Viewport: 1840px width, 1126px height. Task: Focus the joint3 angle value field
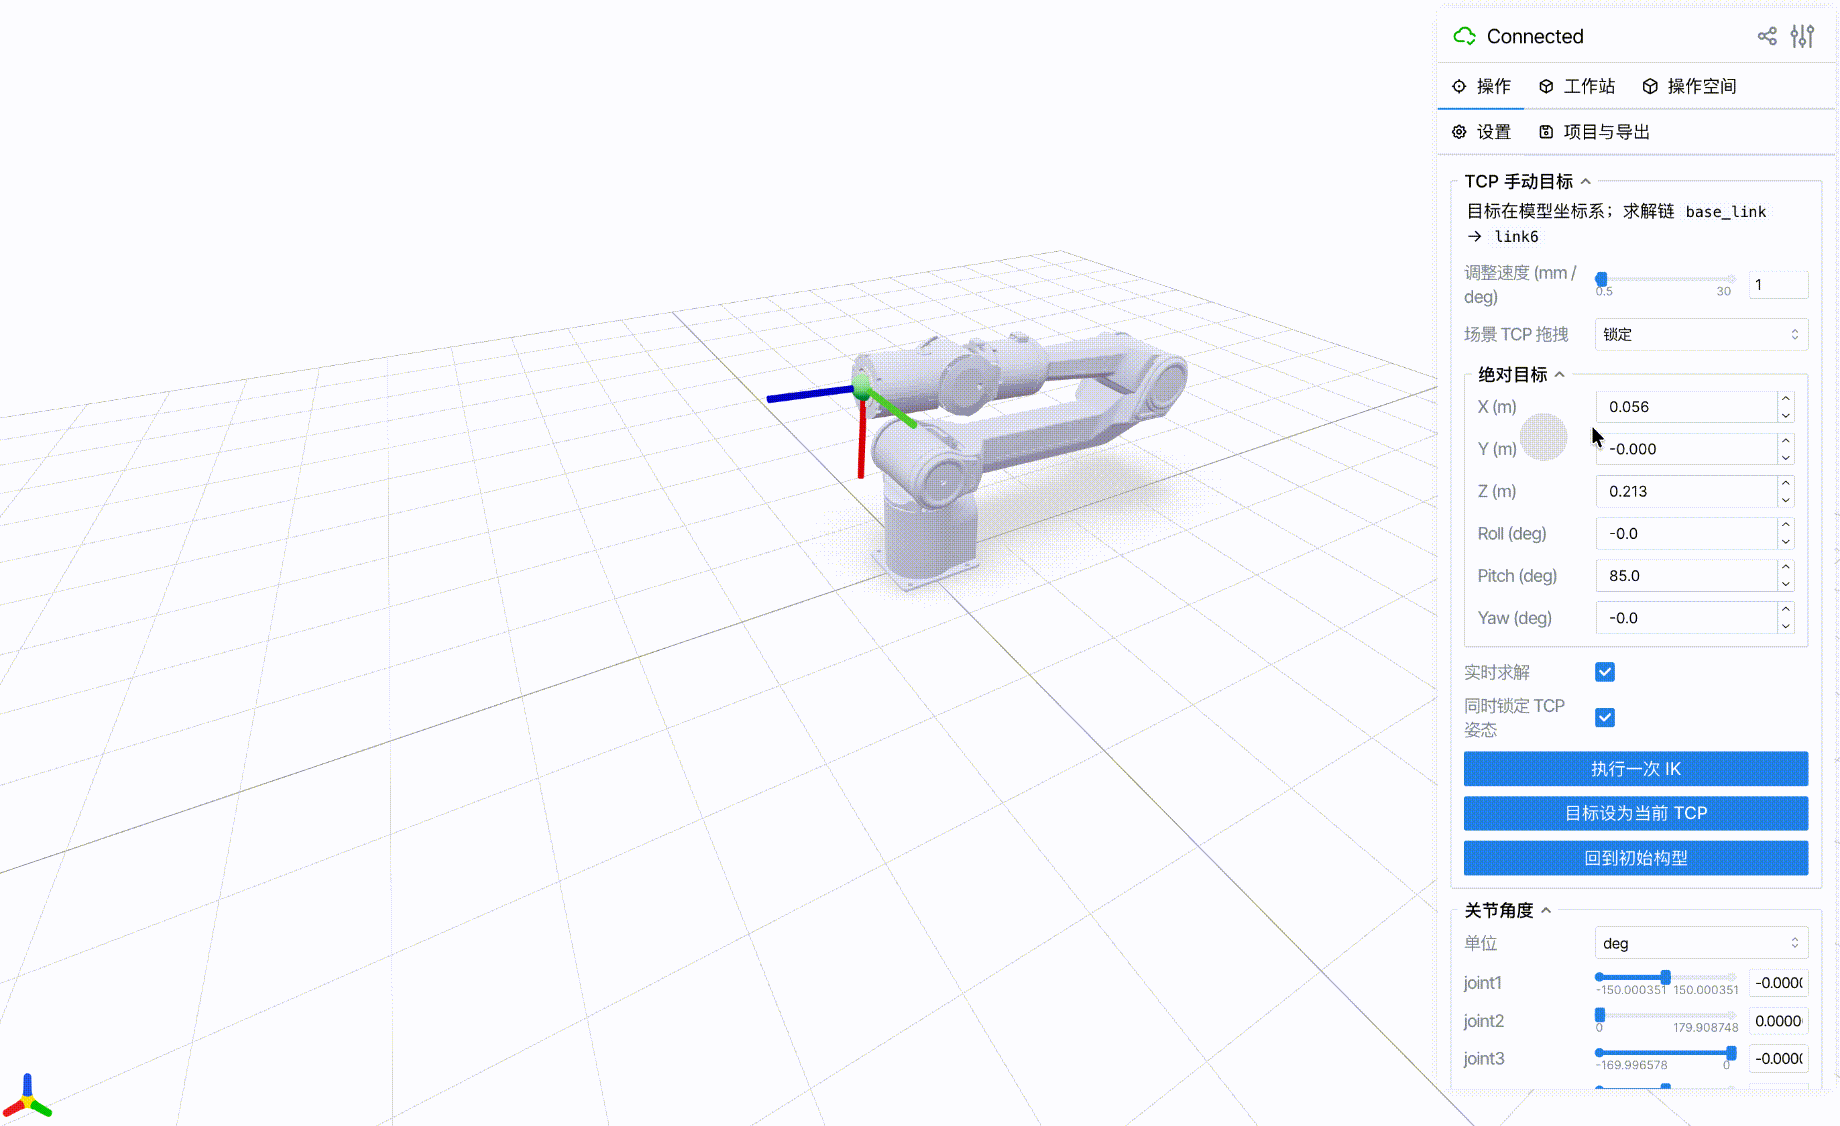click(1778, 1058)
